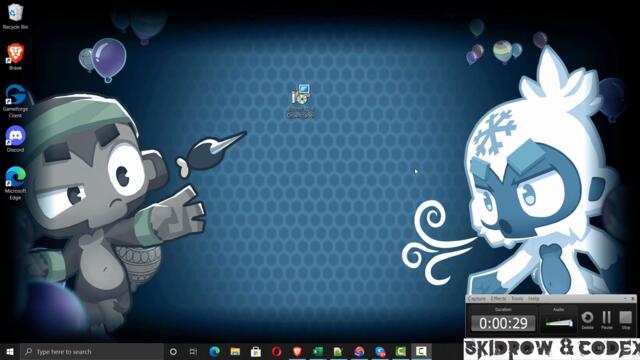Select the Microsoft Edge desktop shortcut

[x=16, y=183]
